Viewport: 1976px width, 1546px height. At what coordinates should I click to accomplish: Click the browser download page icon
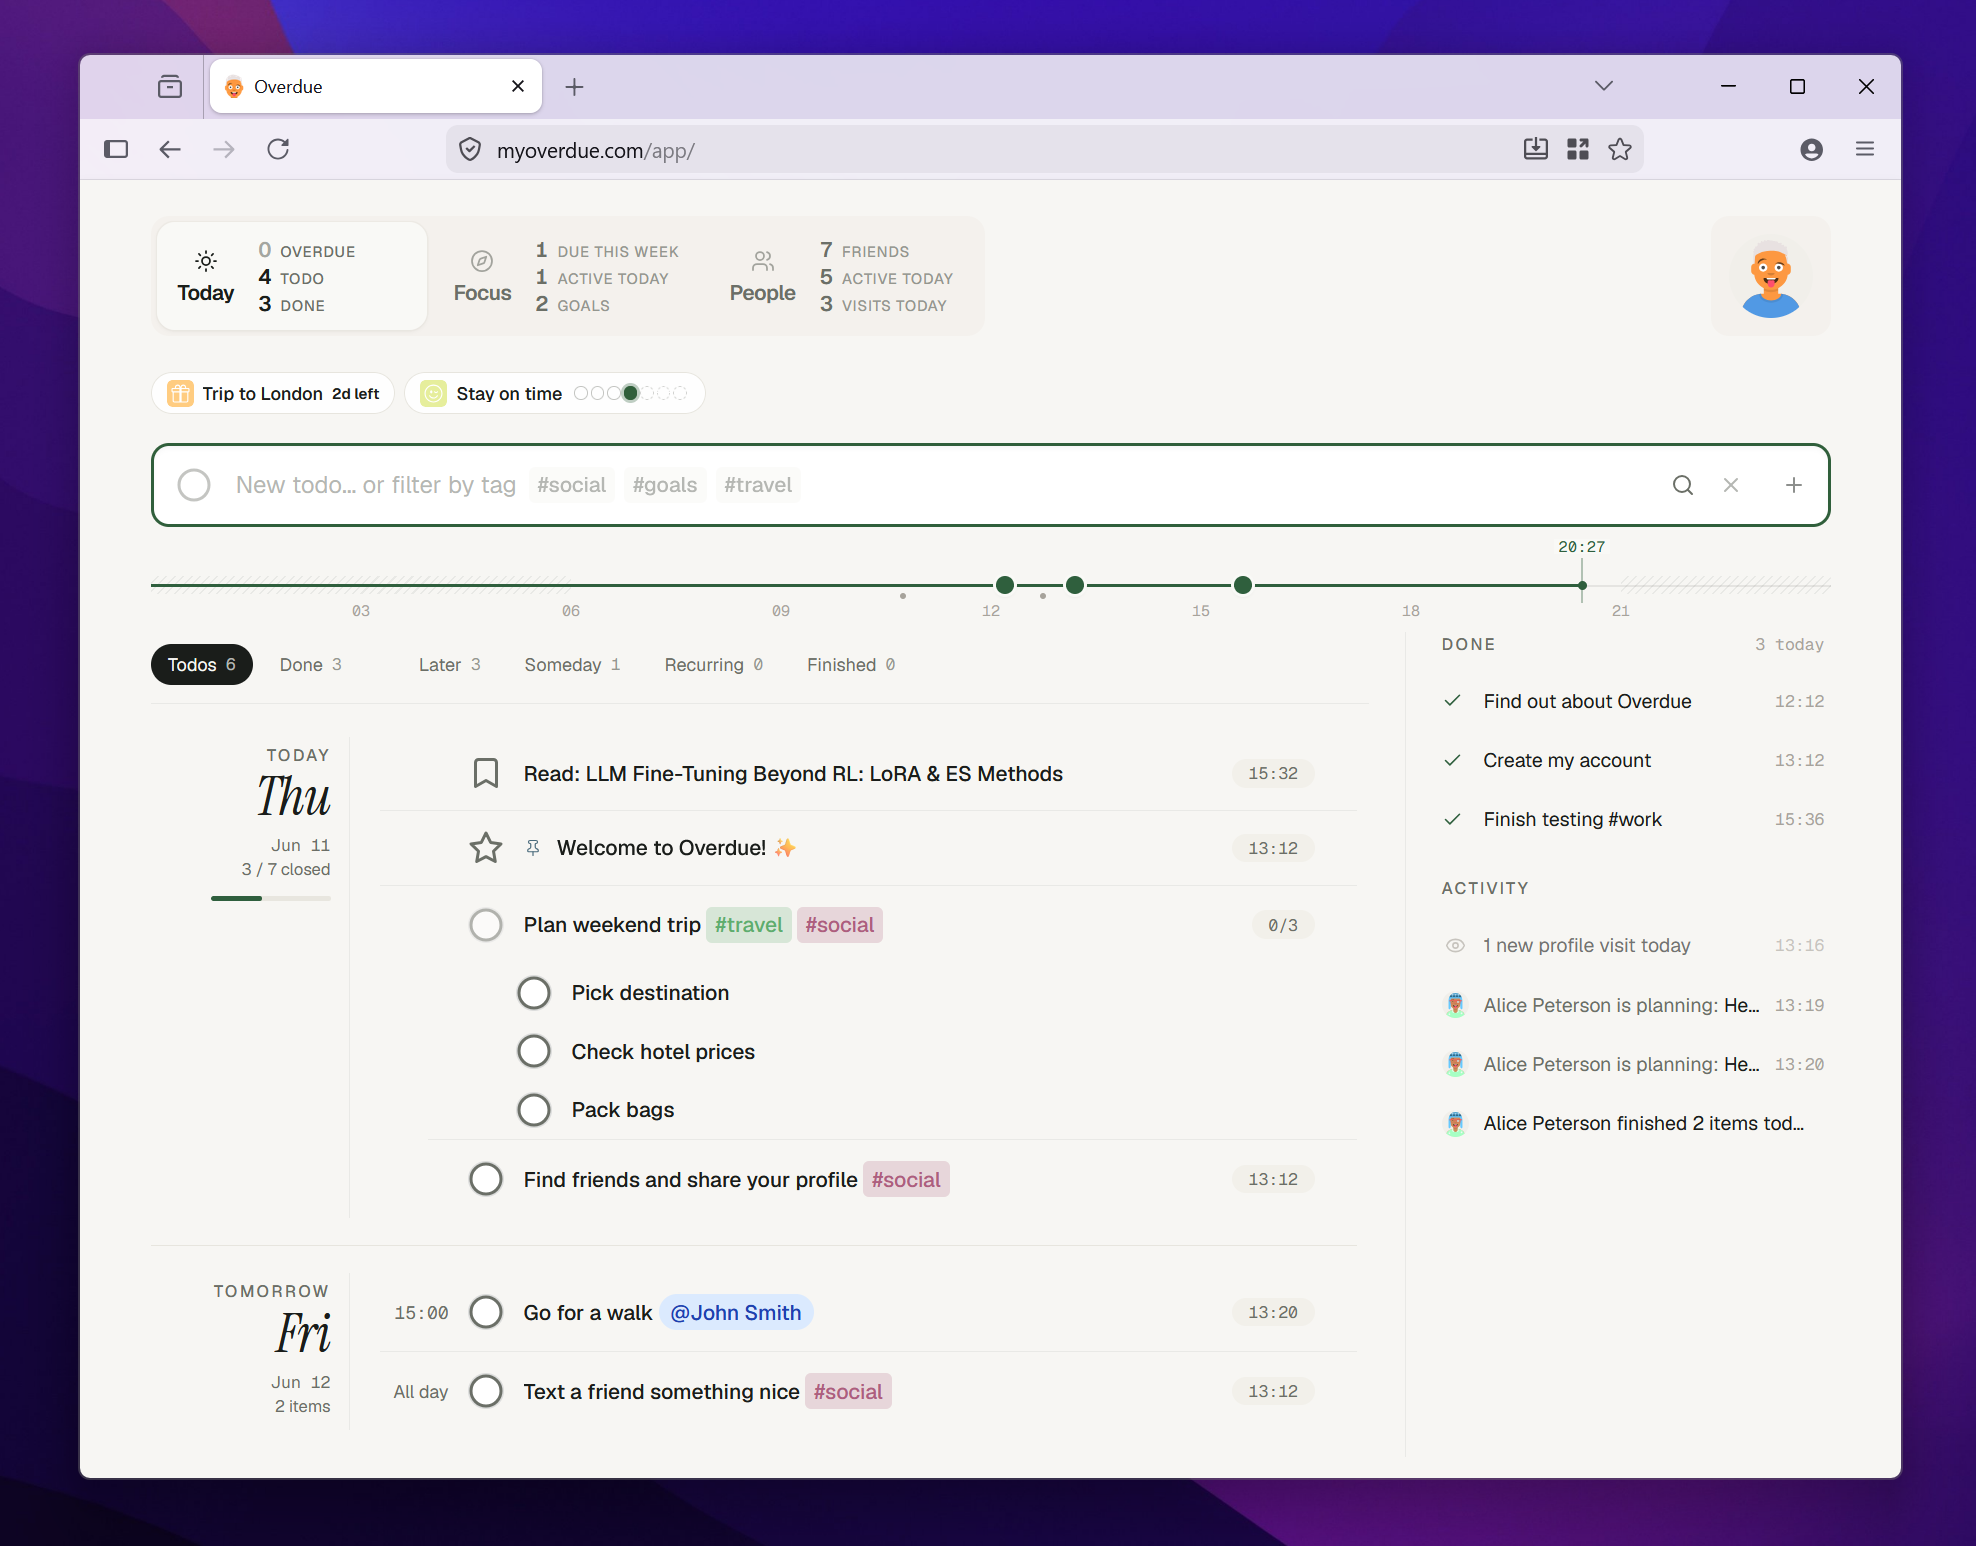point(1536,149)
